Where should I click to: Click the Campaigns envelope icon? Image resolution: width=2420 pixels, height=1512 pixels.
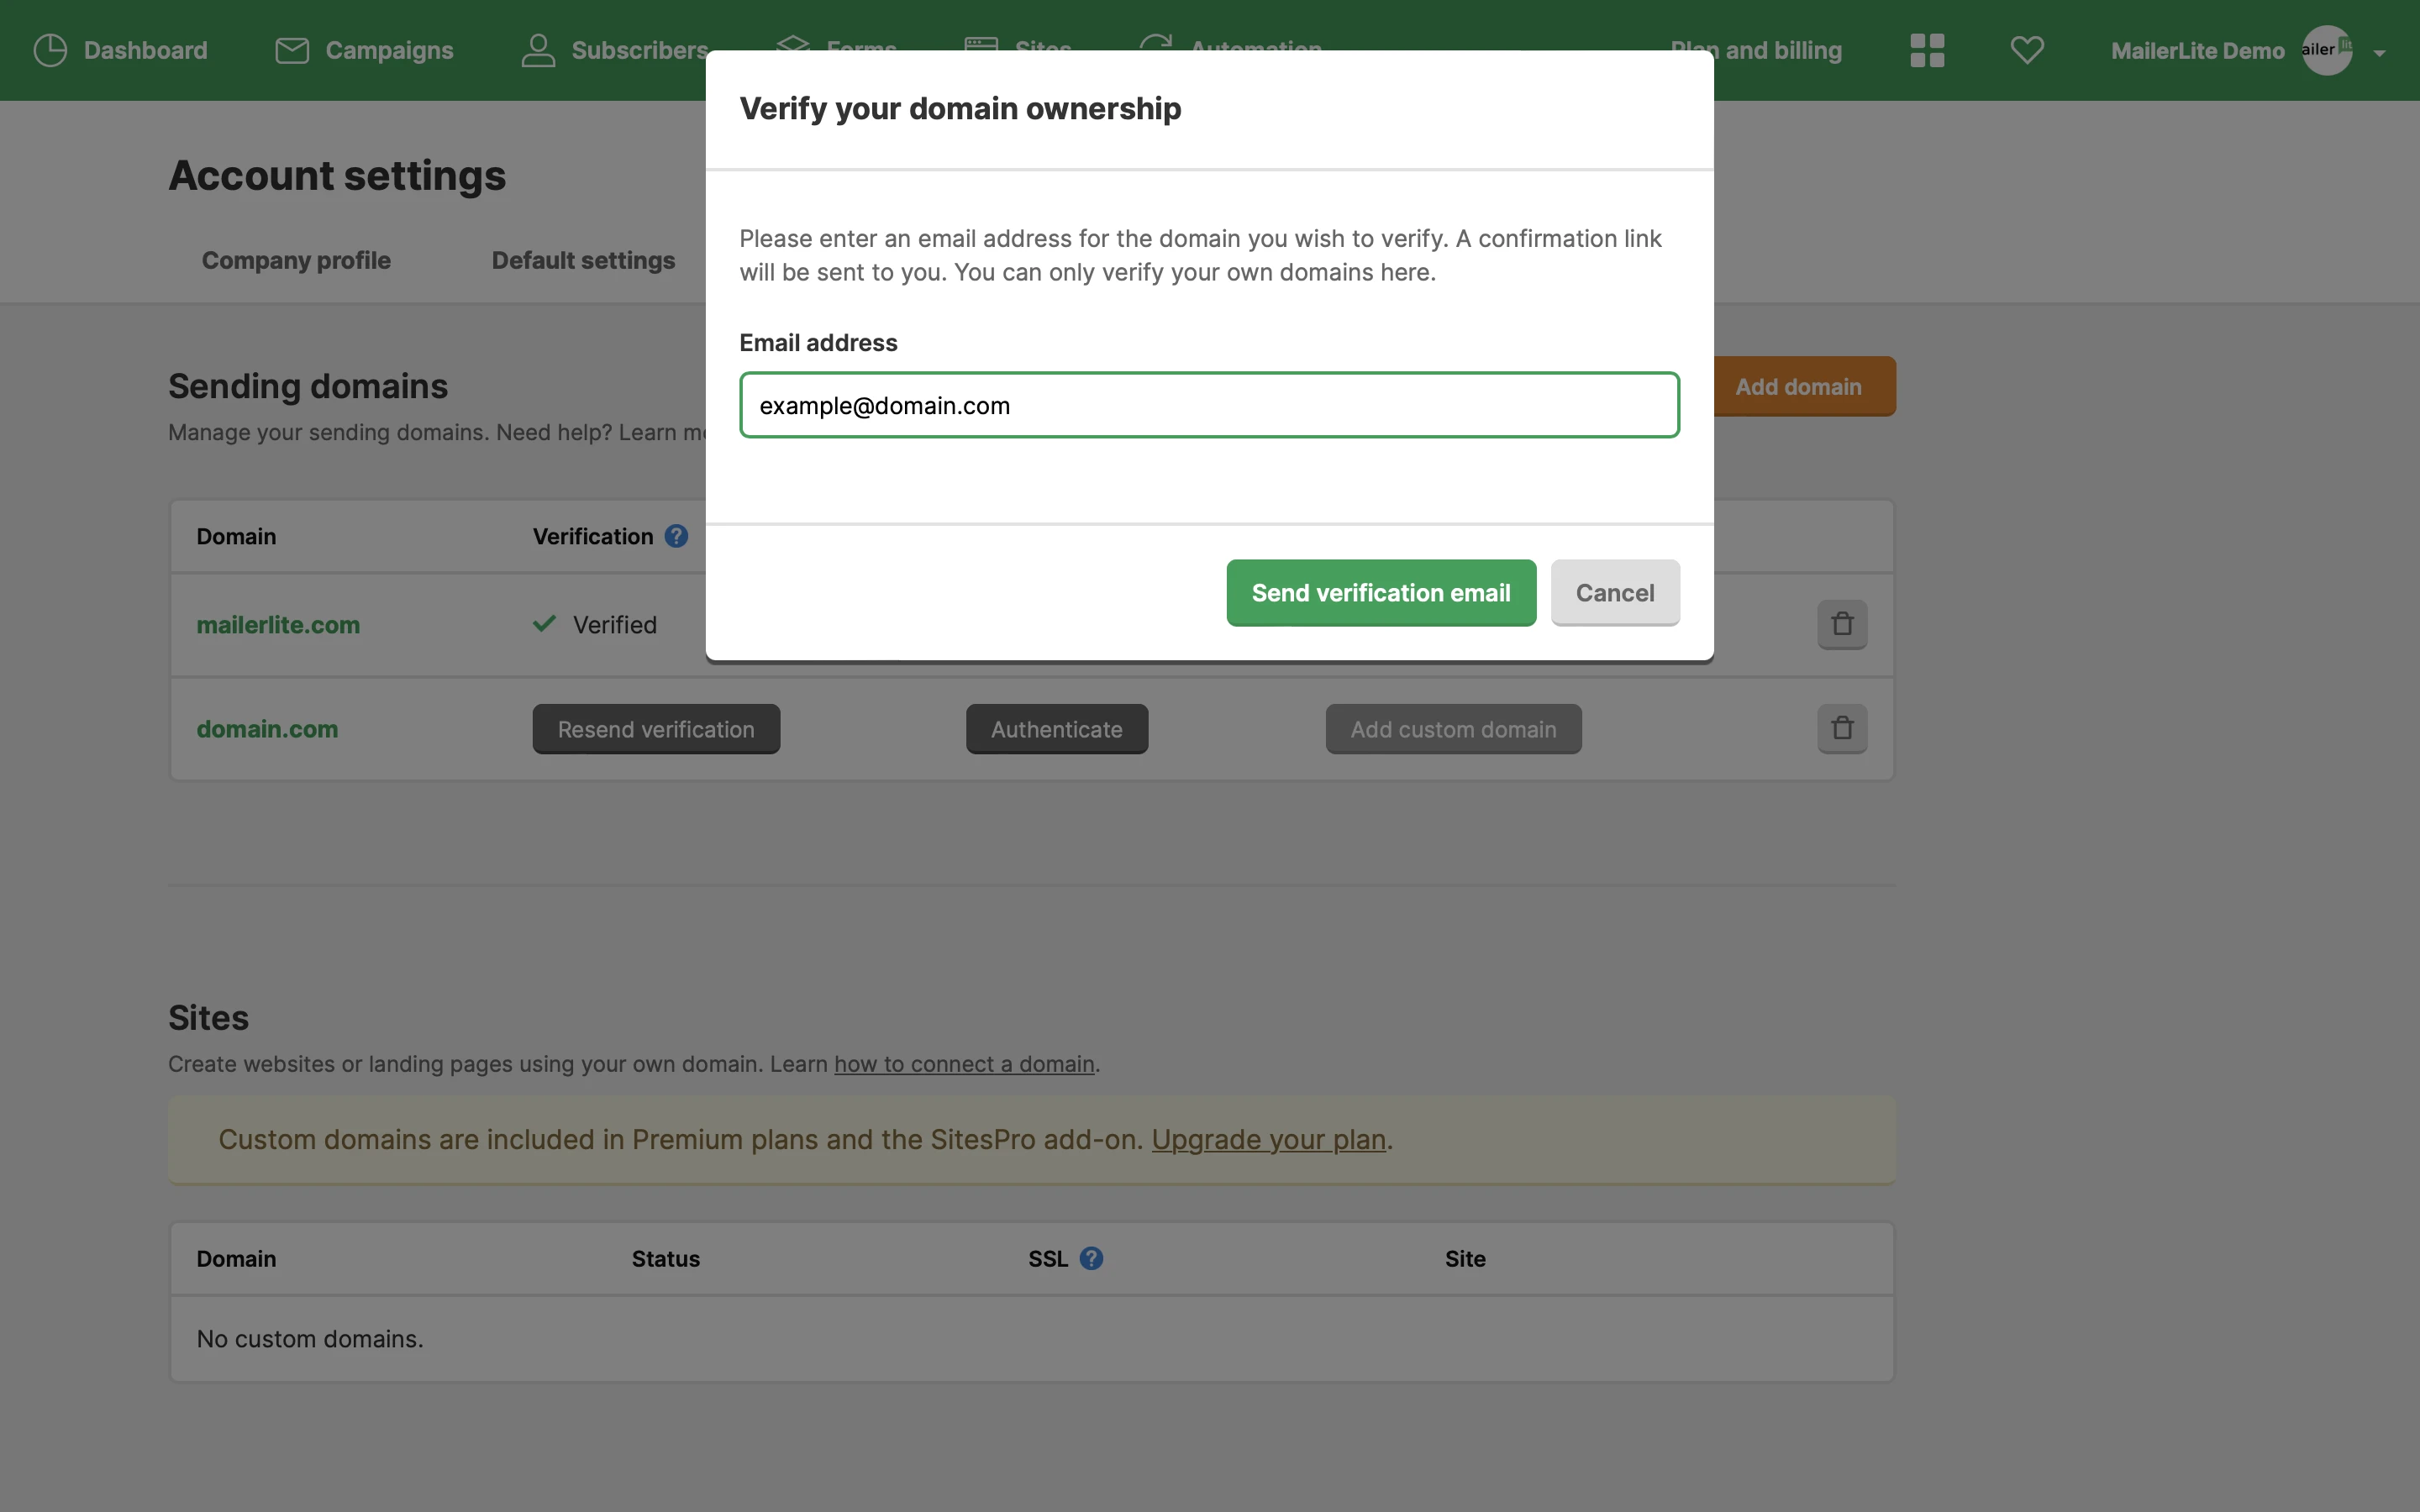(x=291, y=50)
